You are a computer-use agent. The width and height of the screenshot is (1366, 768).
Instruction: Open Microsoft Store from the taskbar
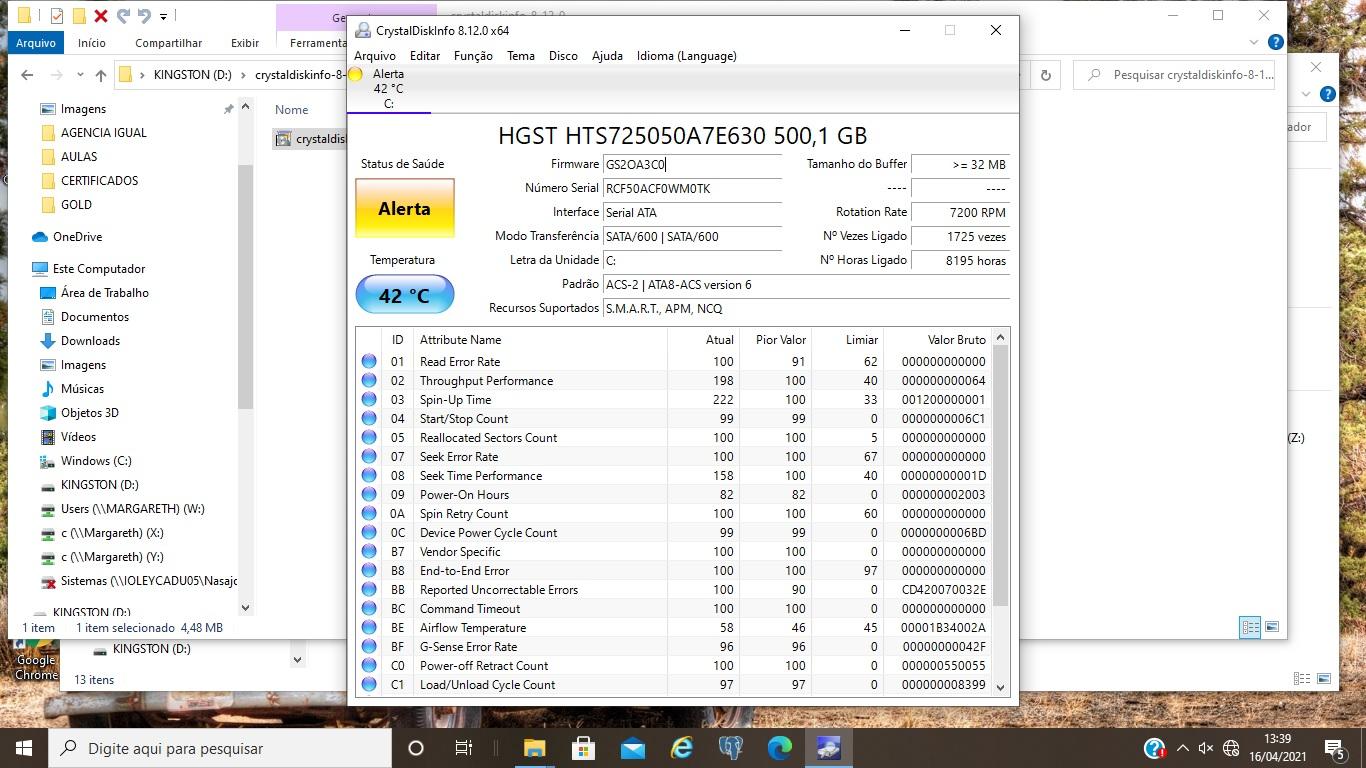click(x=584, y=748)
